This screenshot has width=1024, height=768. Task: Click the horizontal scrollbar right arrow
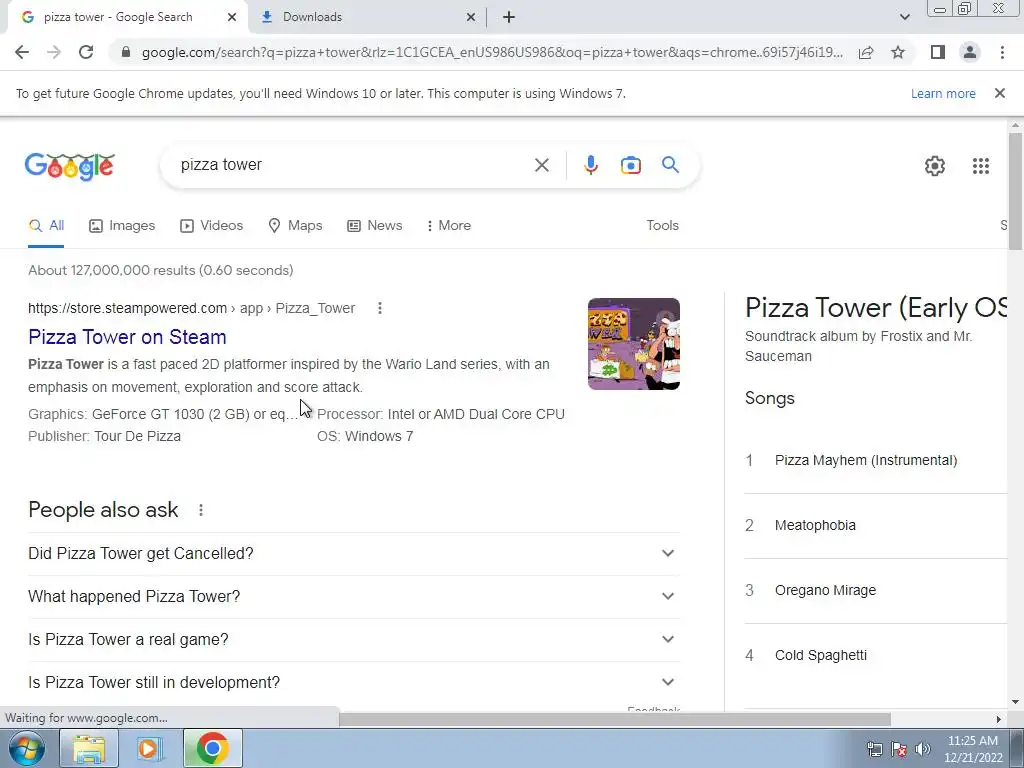click(x=998, y=719)
